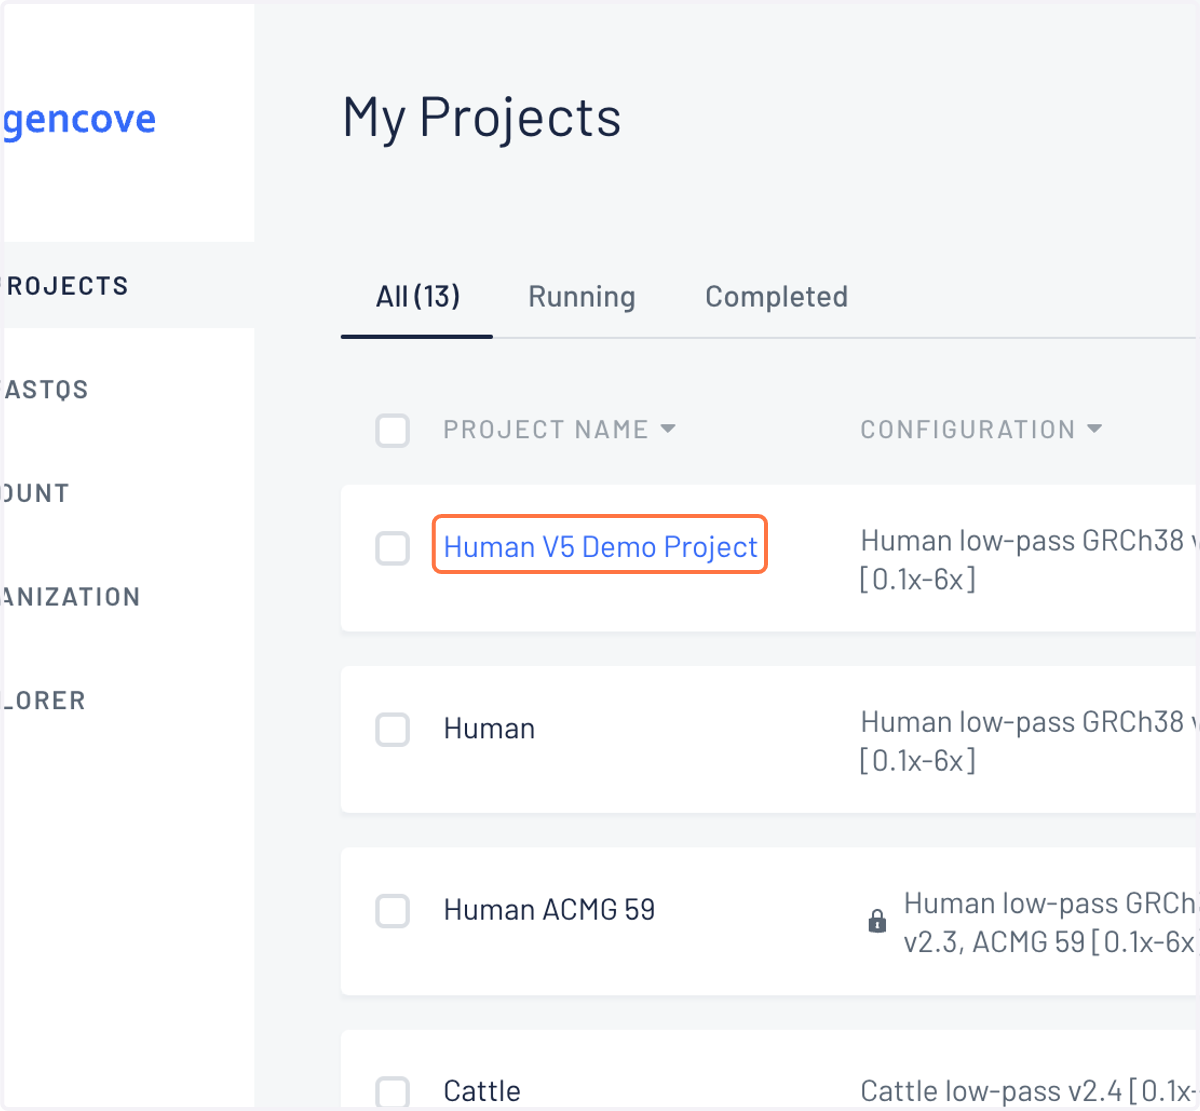Viewport: 1200px width, 1111px height.
Task: Sort by the Configuration column
Action: click(x=981, y=430)
